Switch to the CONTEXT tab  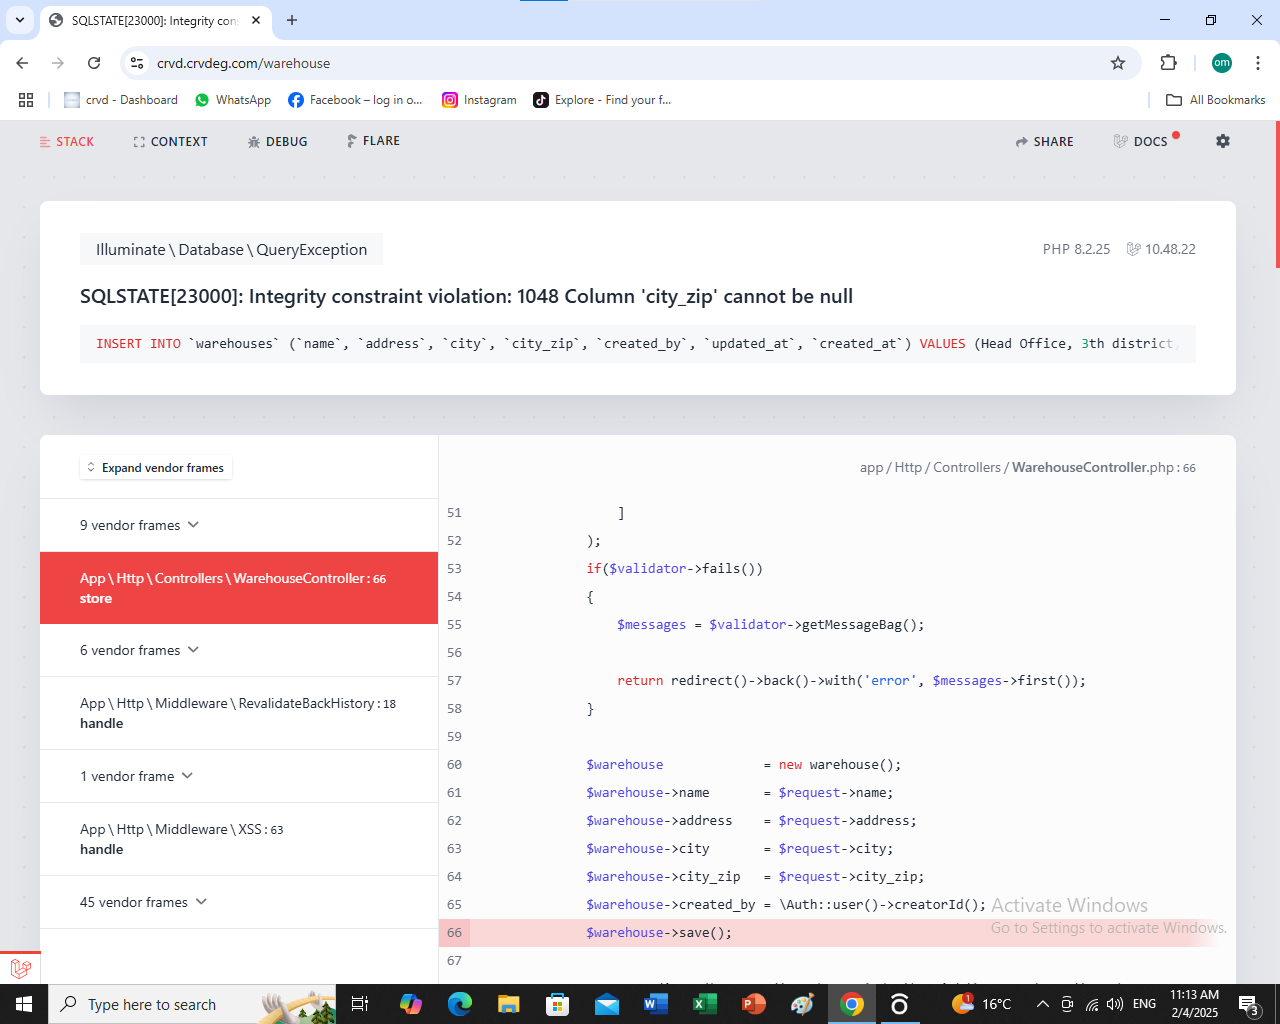[170, 142]
